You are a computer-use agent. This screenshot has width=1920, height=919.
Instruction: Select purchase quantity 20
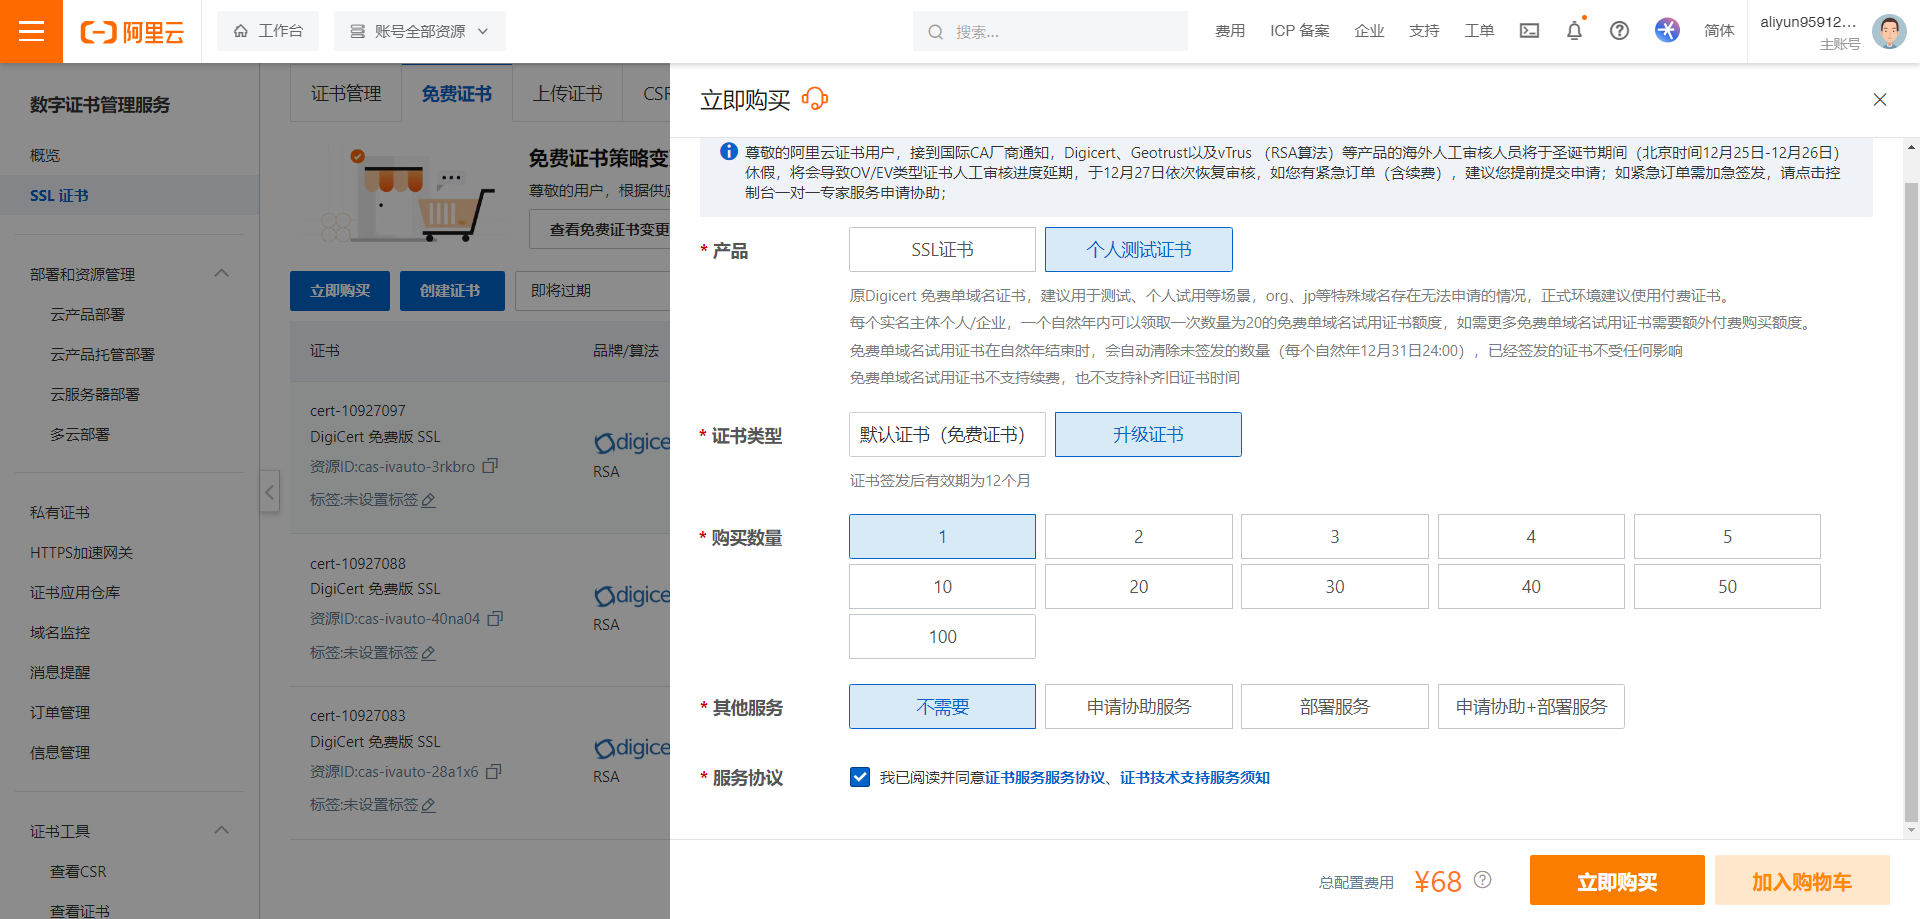[1139, 586]
